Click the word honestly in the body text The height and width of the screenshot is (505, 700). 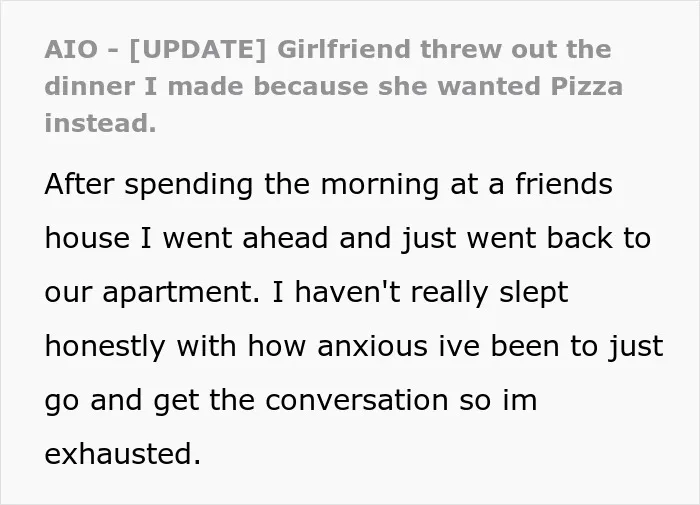105,347
